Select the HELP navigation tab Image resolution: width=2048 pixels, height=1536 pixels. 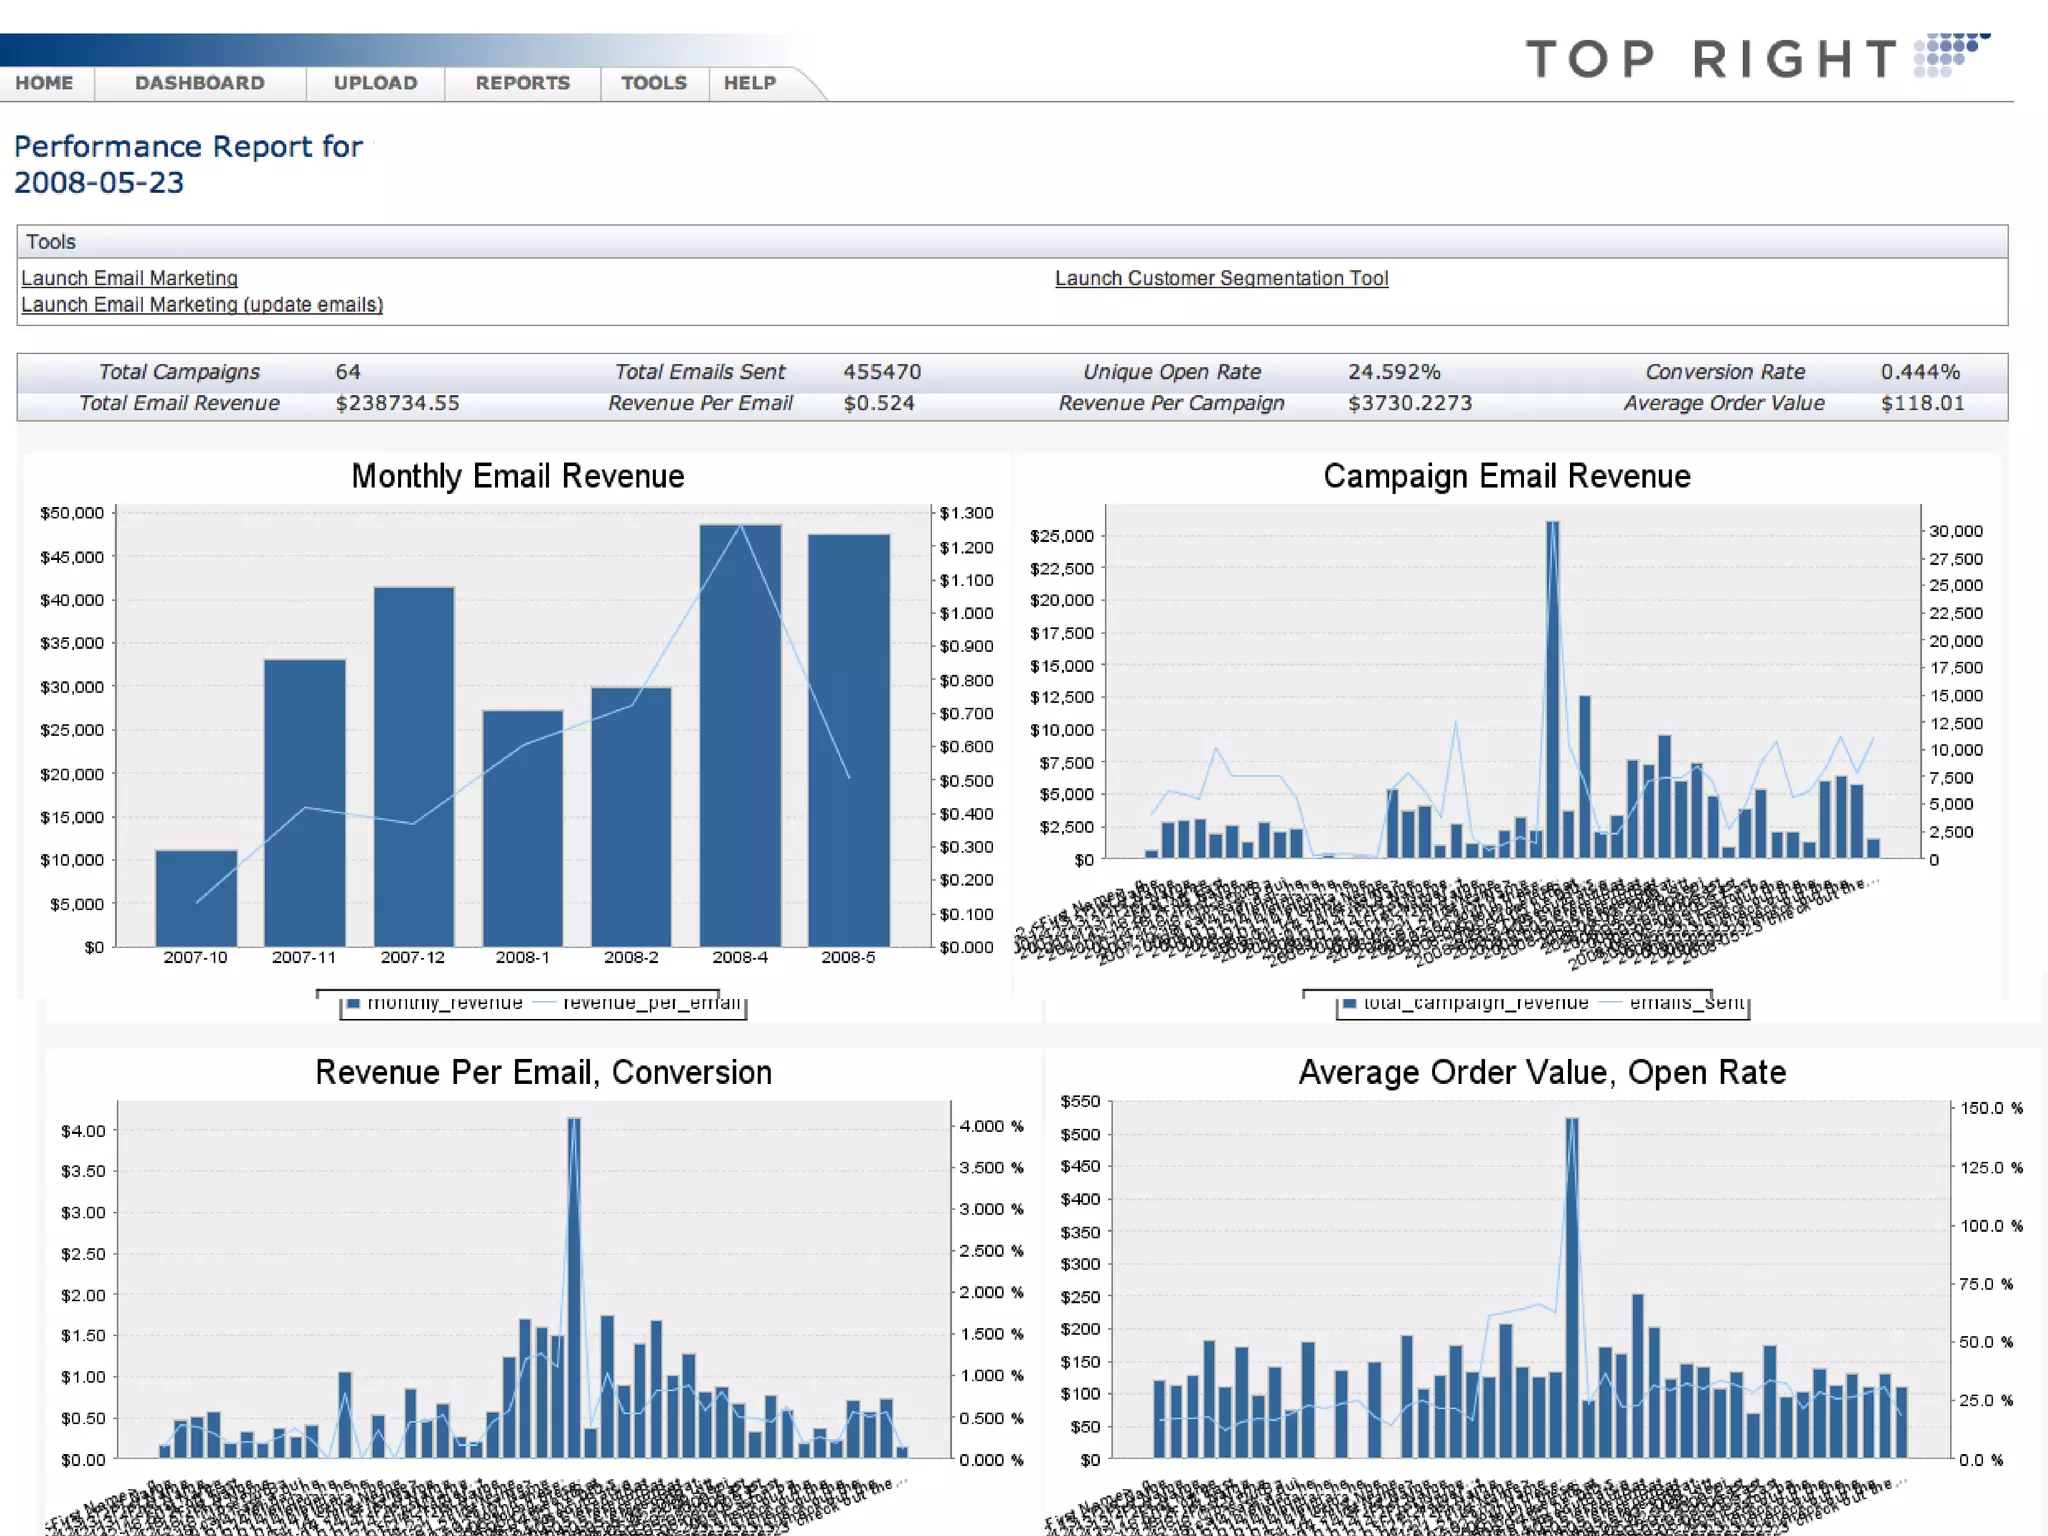coord(749,83)
